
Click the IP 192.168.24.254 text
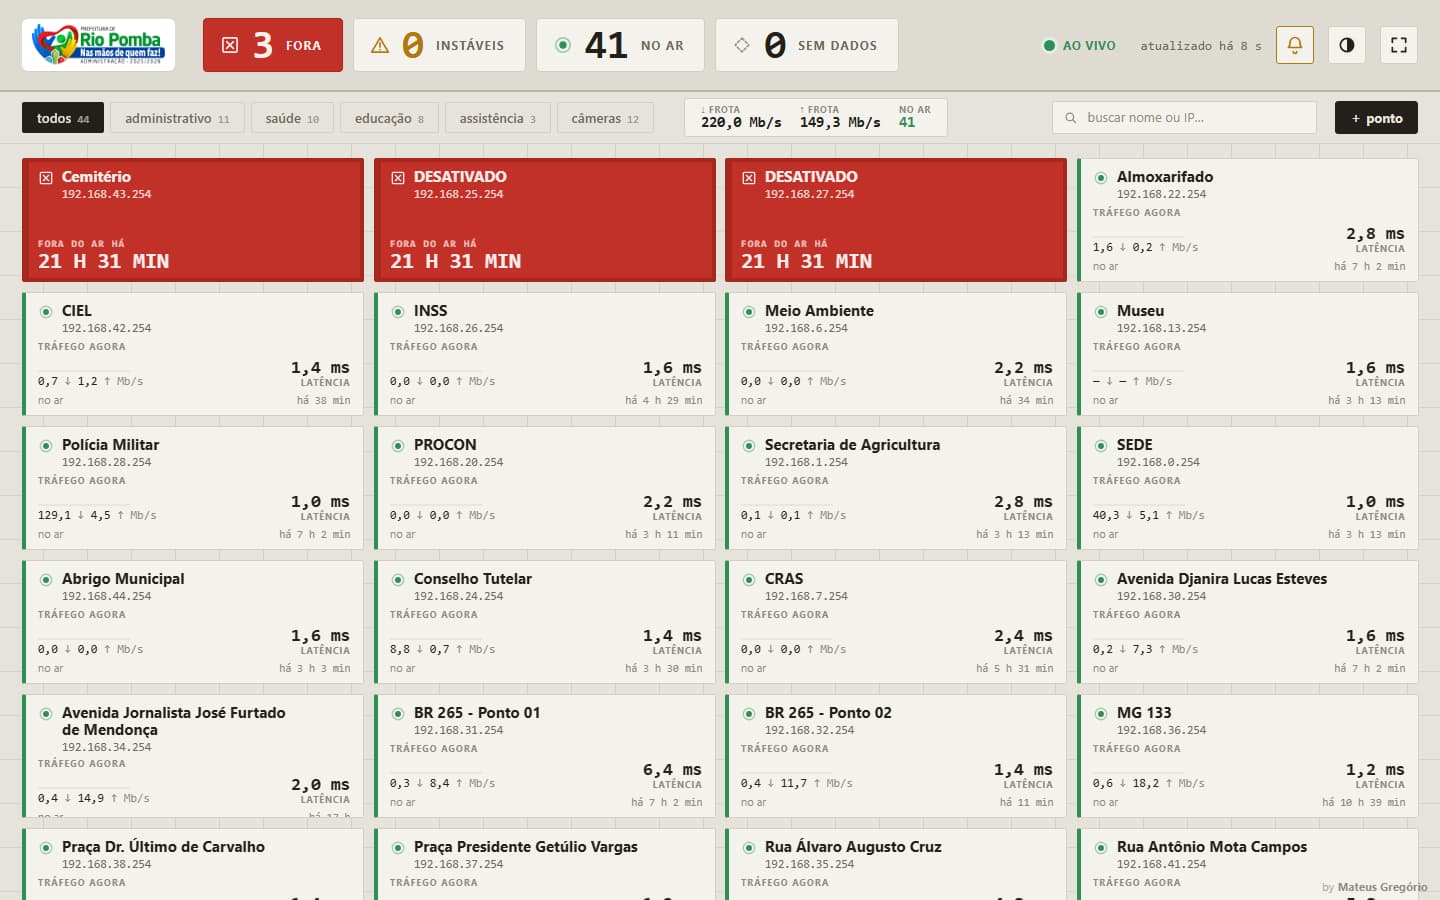pos(459,596)
